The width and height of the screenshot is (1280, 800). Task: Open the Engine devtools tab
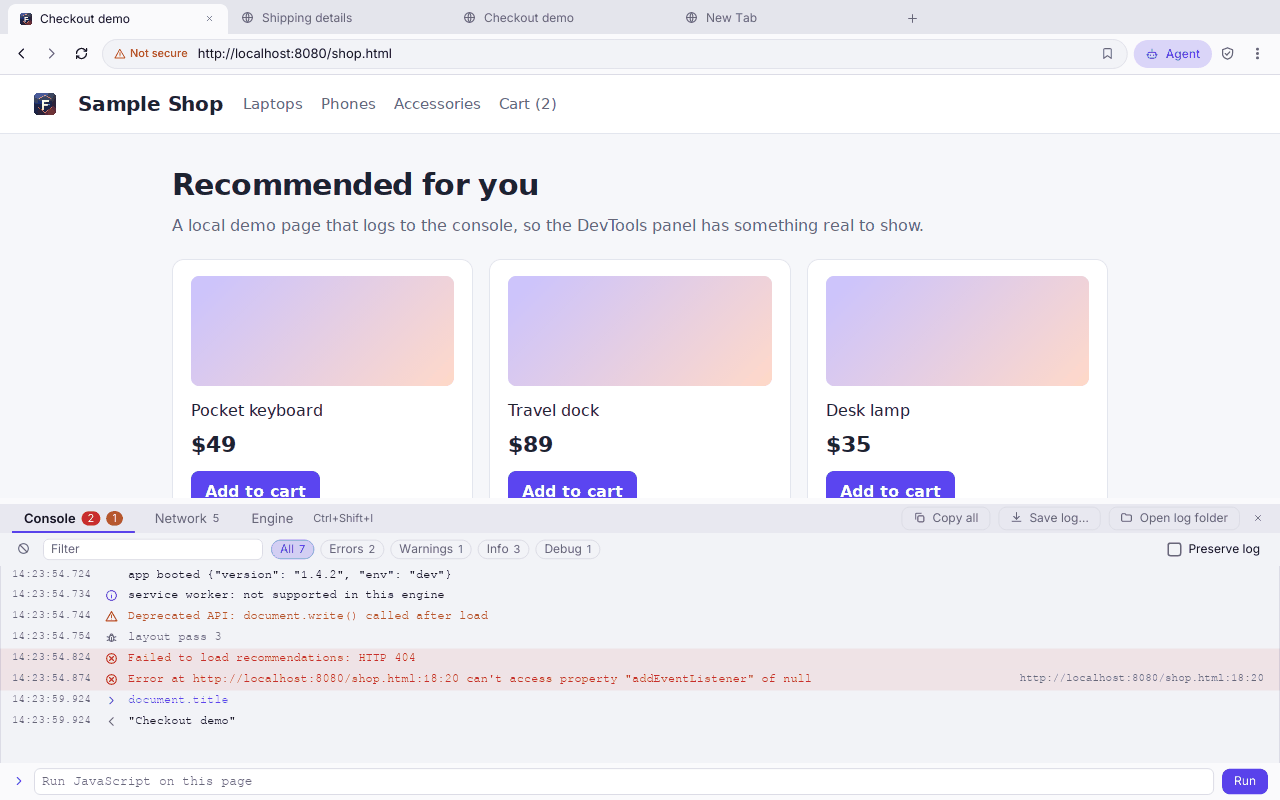pos(272,518)
